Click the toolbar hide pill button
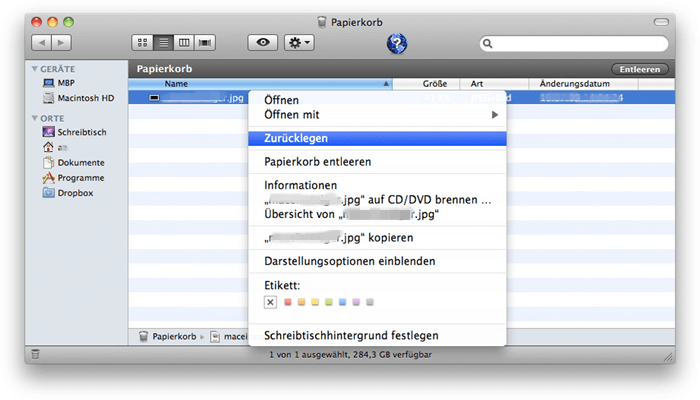This screenshot has height=400, width=700. coord(661,22)
